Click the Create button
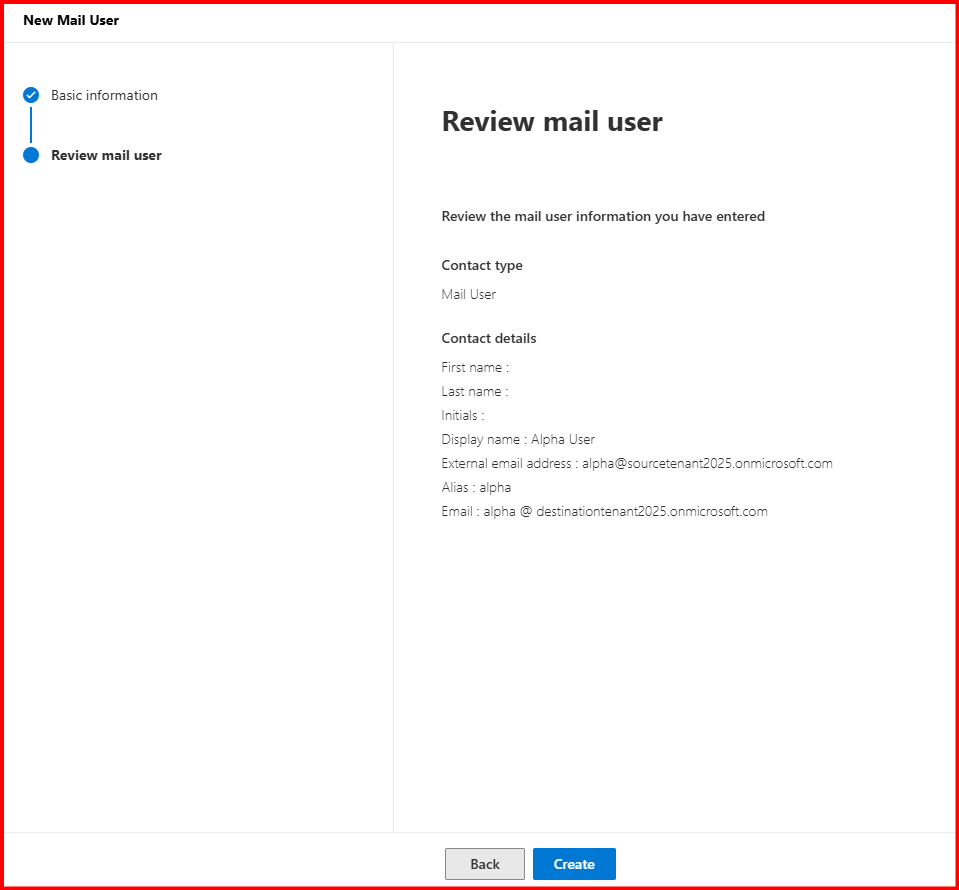The width and height of the screenshot is (959, 890). pos(574,864)
